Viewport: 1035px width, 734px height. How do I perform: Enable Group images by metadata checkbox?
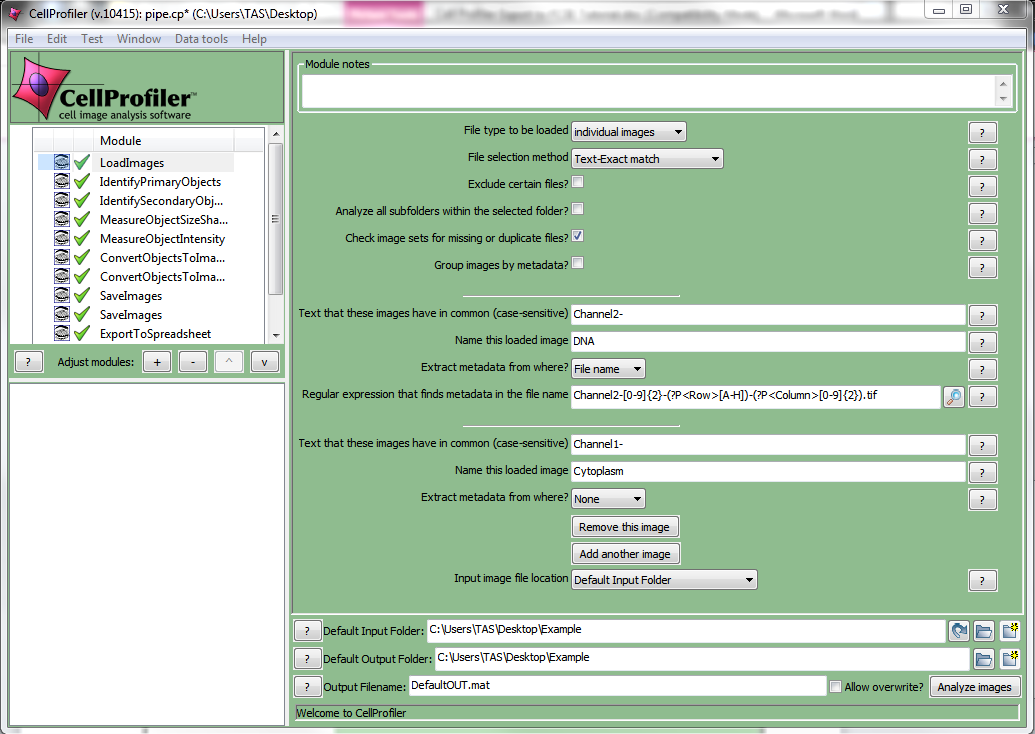(x=578, y=263)
